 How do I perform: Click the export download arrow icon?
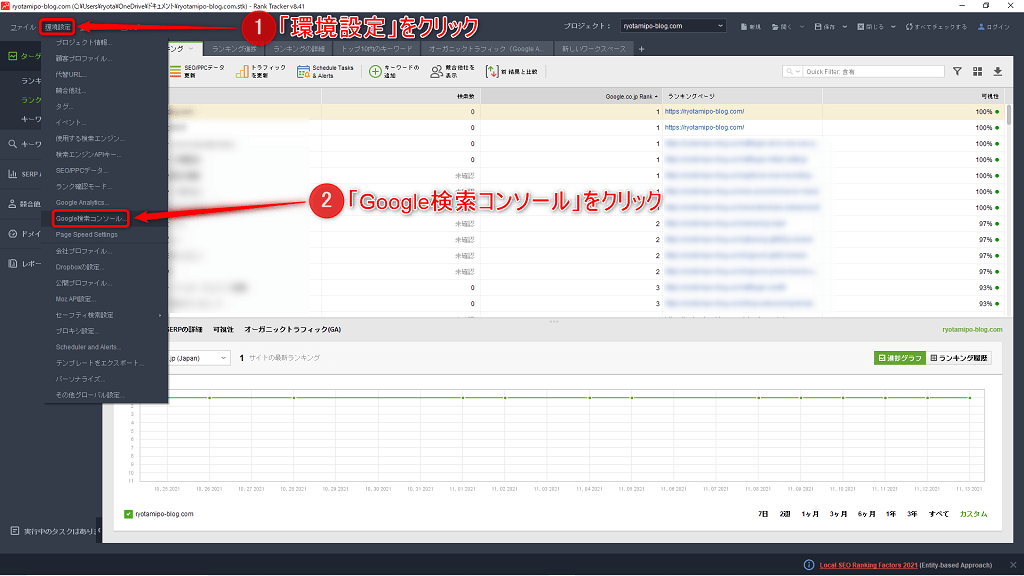pos(997,71)
